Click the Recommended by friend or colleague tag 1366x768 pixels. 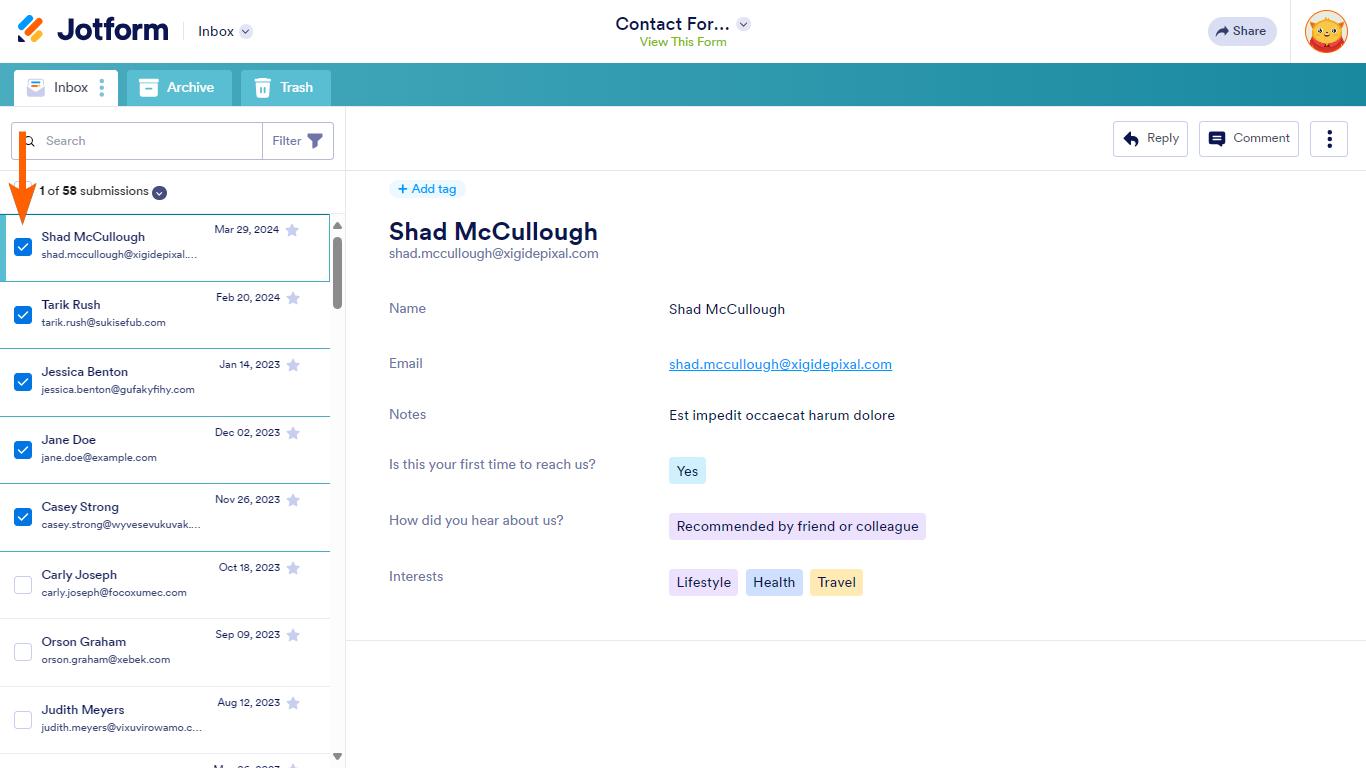[x=797, y=527]
